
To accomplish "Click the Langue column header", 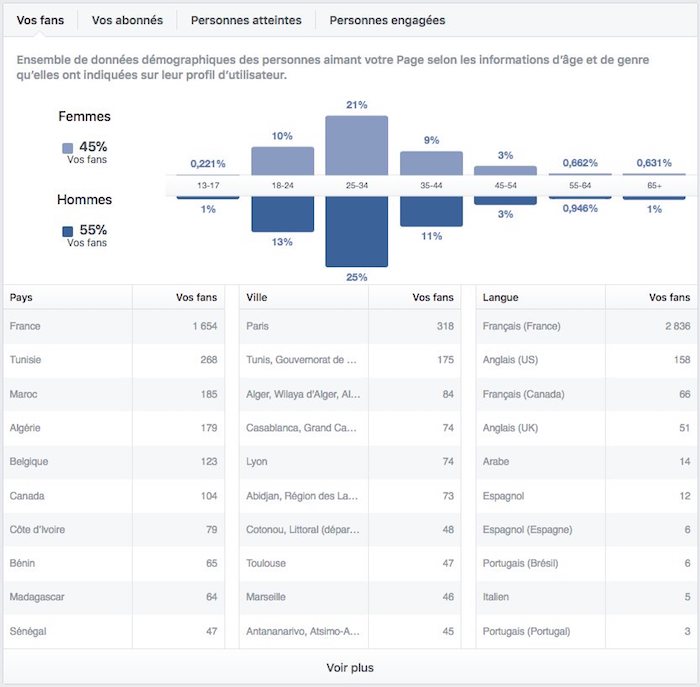I will pyautogui.click(x=501, y=297).
